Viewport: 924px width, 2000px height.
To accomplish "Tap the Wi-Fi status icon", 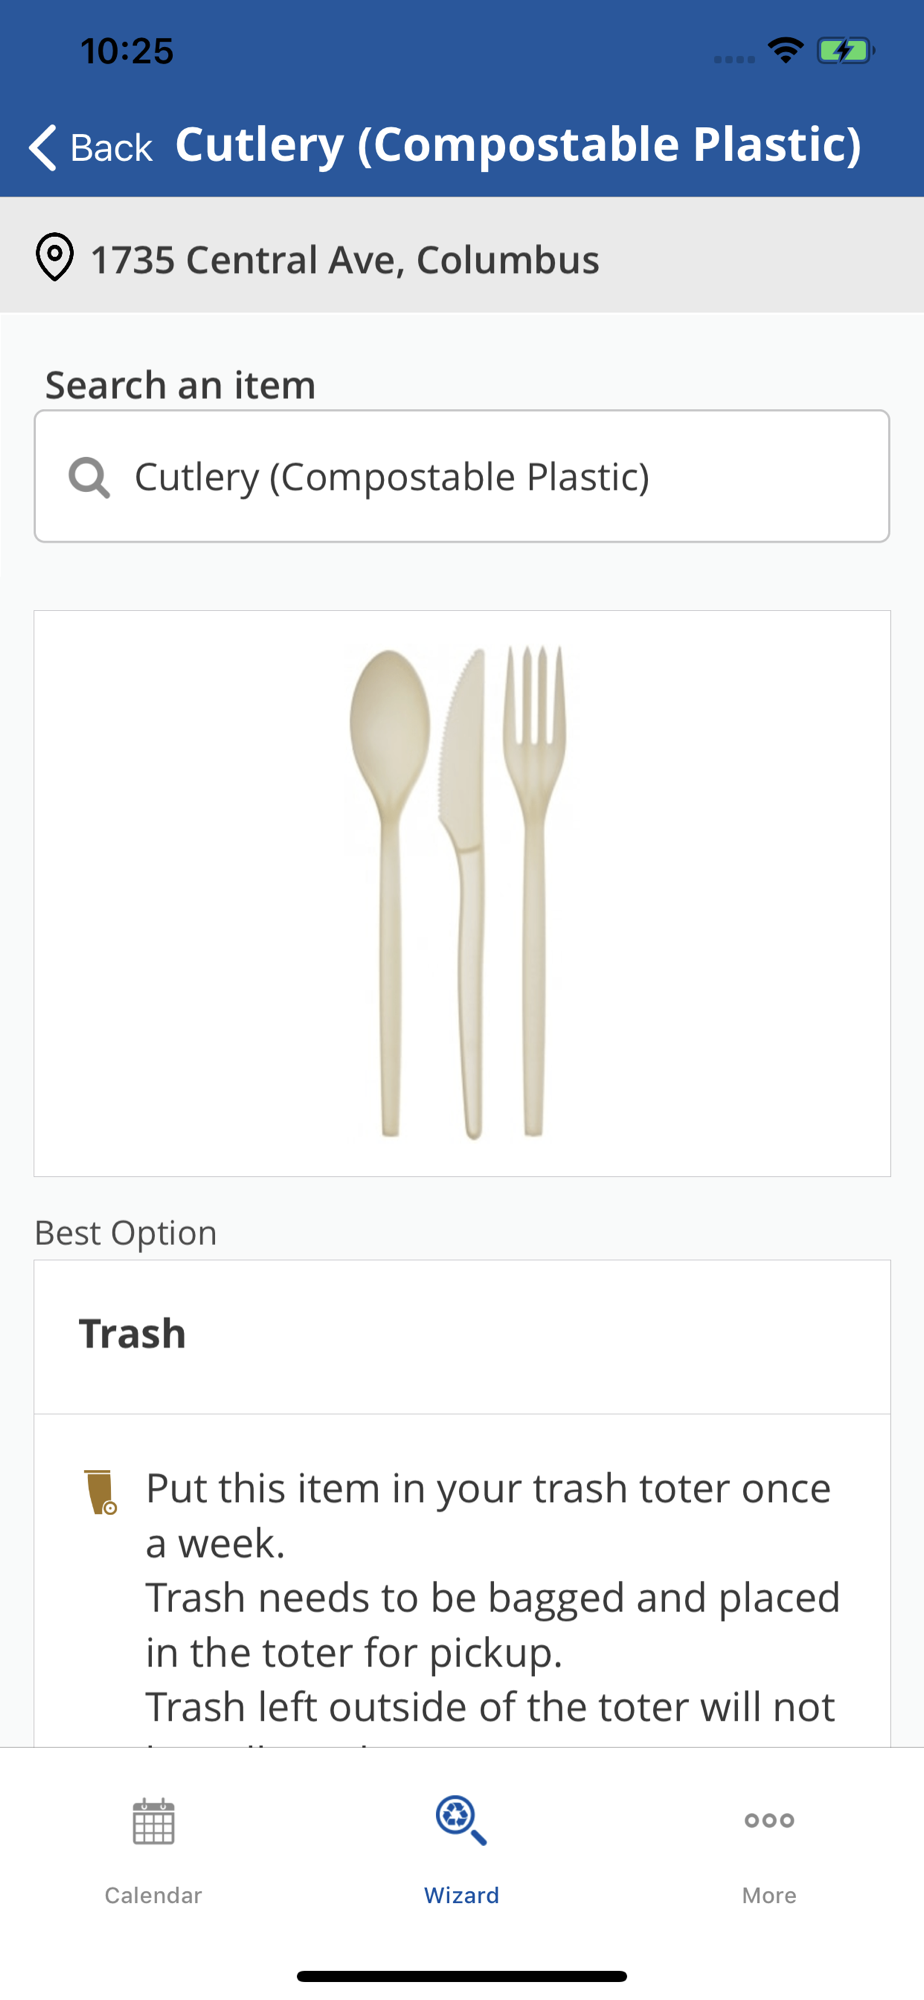I will (x=786, y=50).
